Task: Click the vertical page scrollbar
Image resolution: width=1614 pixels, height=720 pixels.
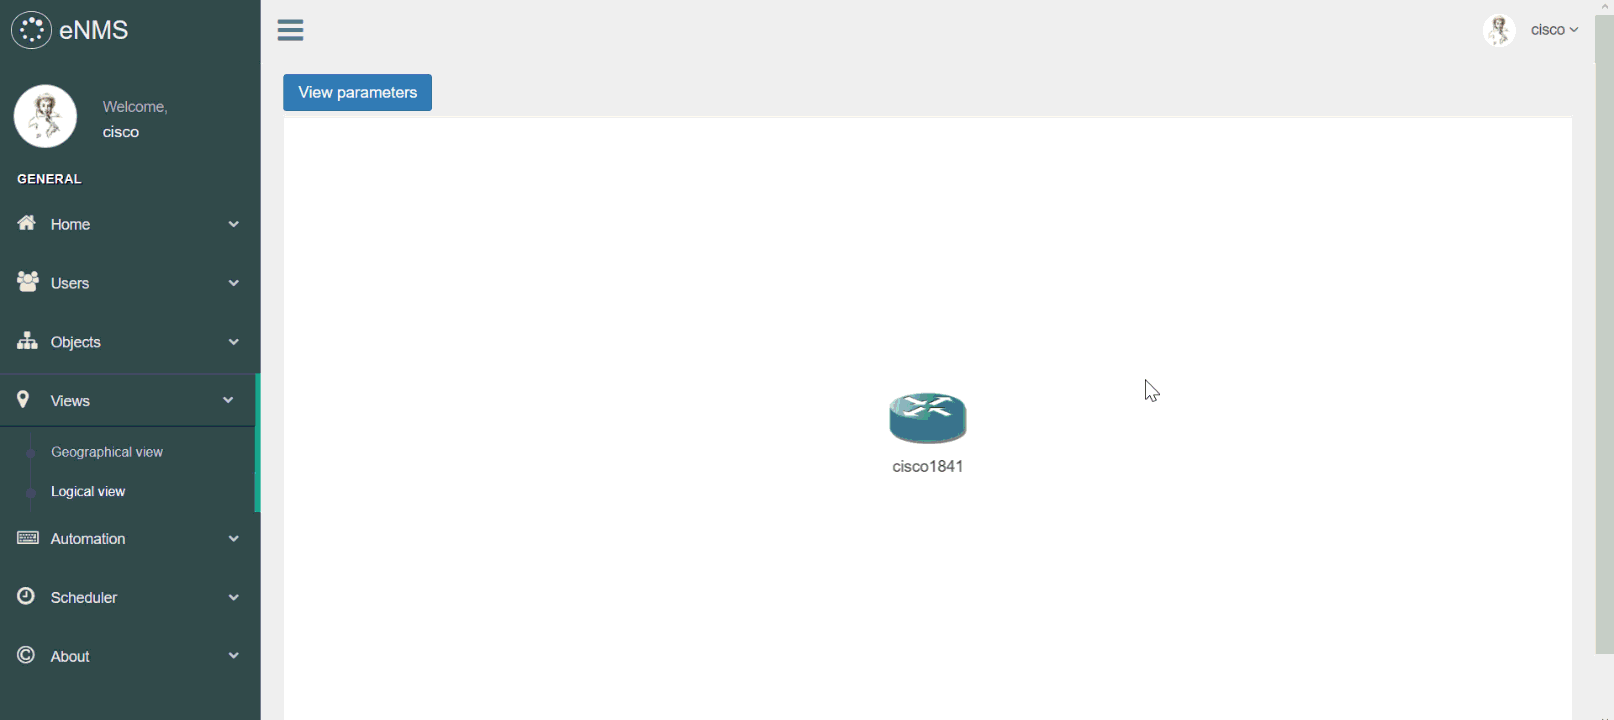Action: (1604, 335)
